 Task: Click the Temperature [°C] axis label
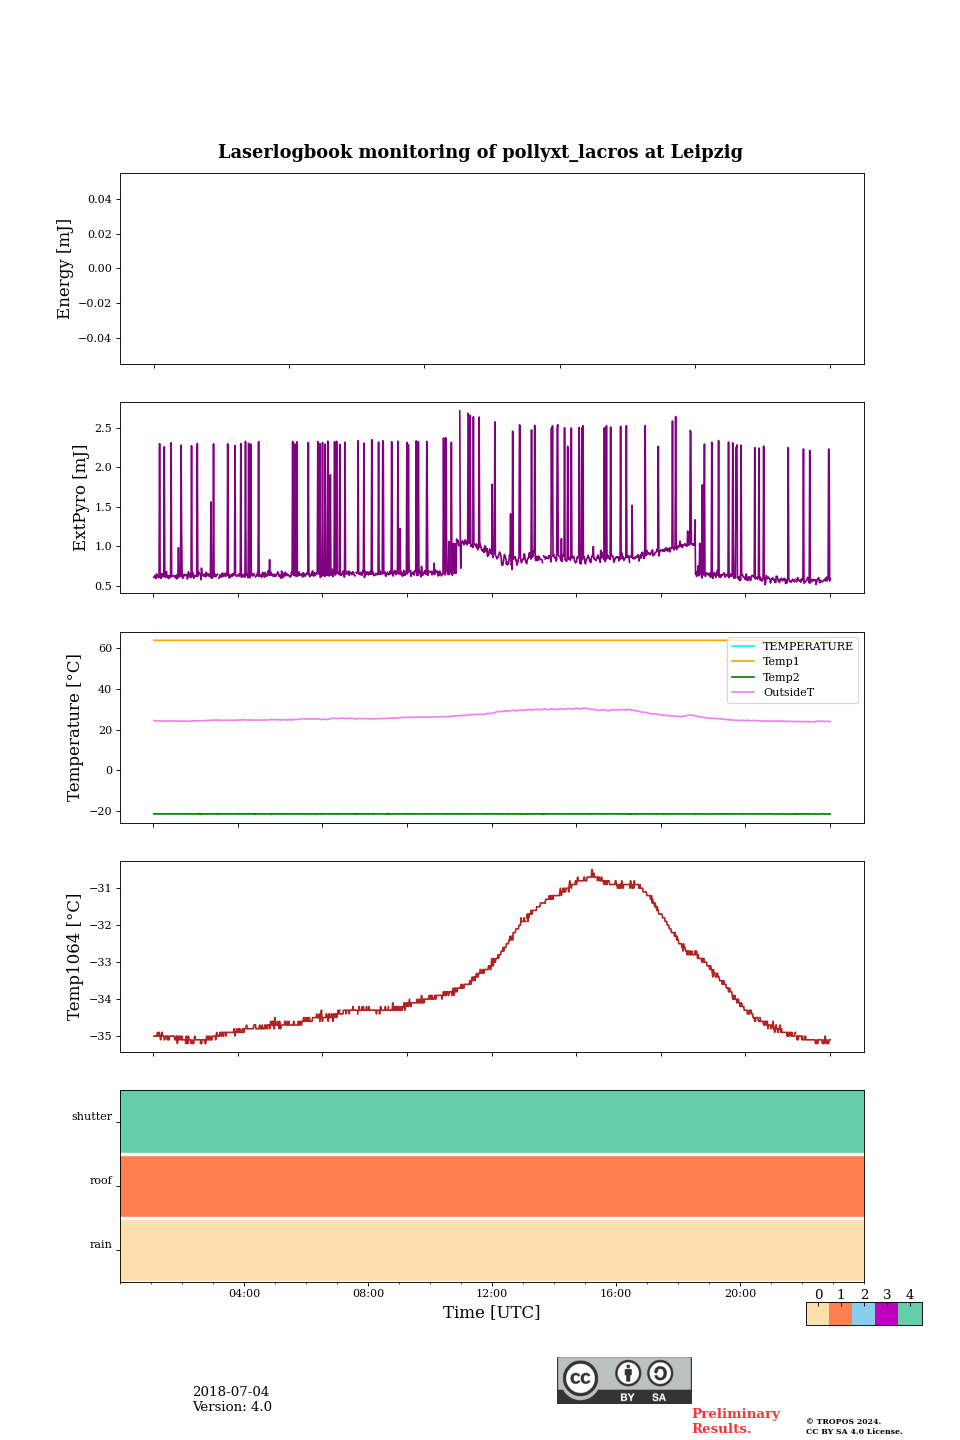tap(74, 728)
